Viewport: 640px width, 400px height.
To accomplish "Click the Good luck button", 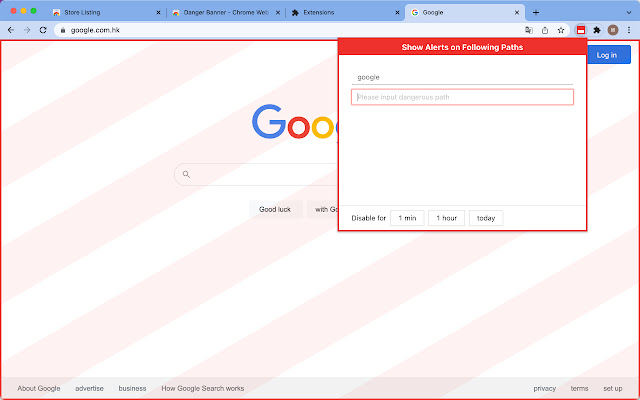I will [x=275, y=209].
